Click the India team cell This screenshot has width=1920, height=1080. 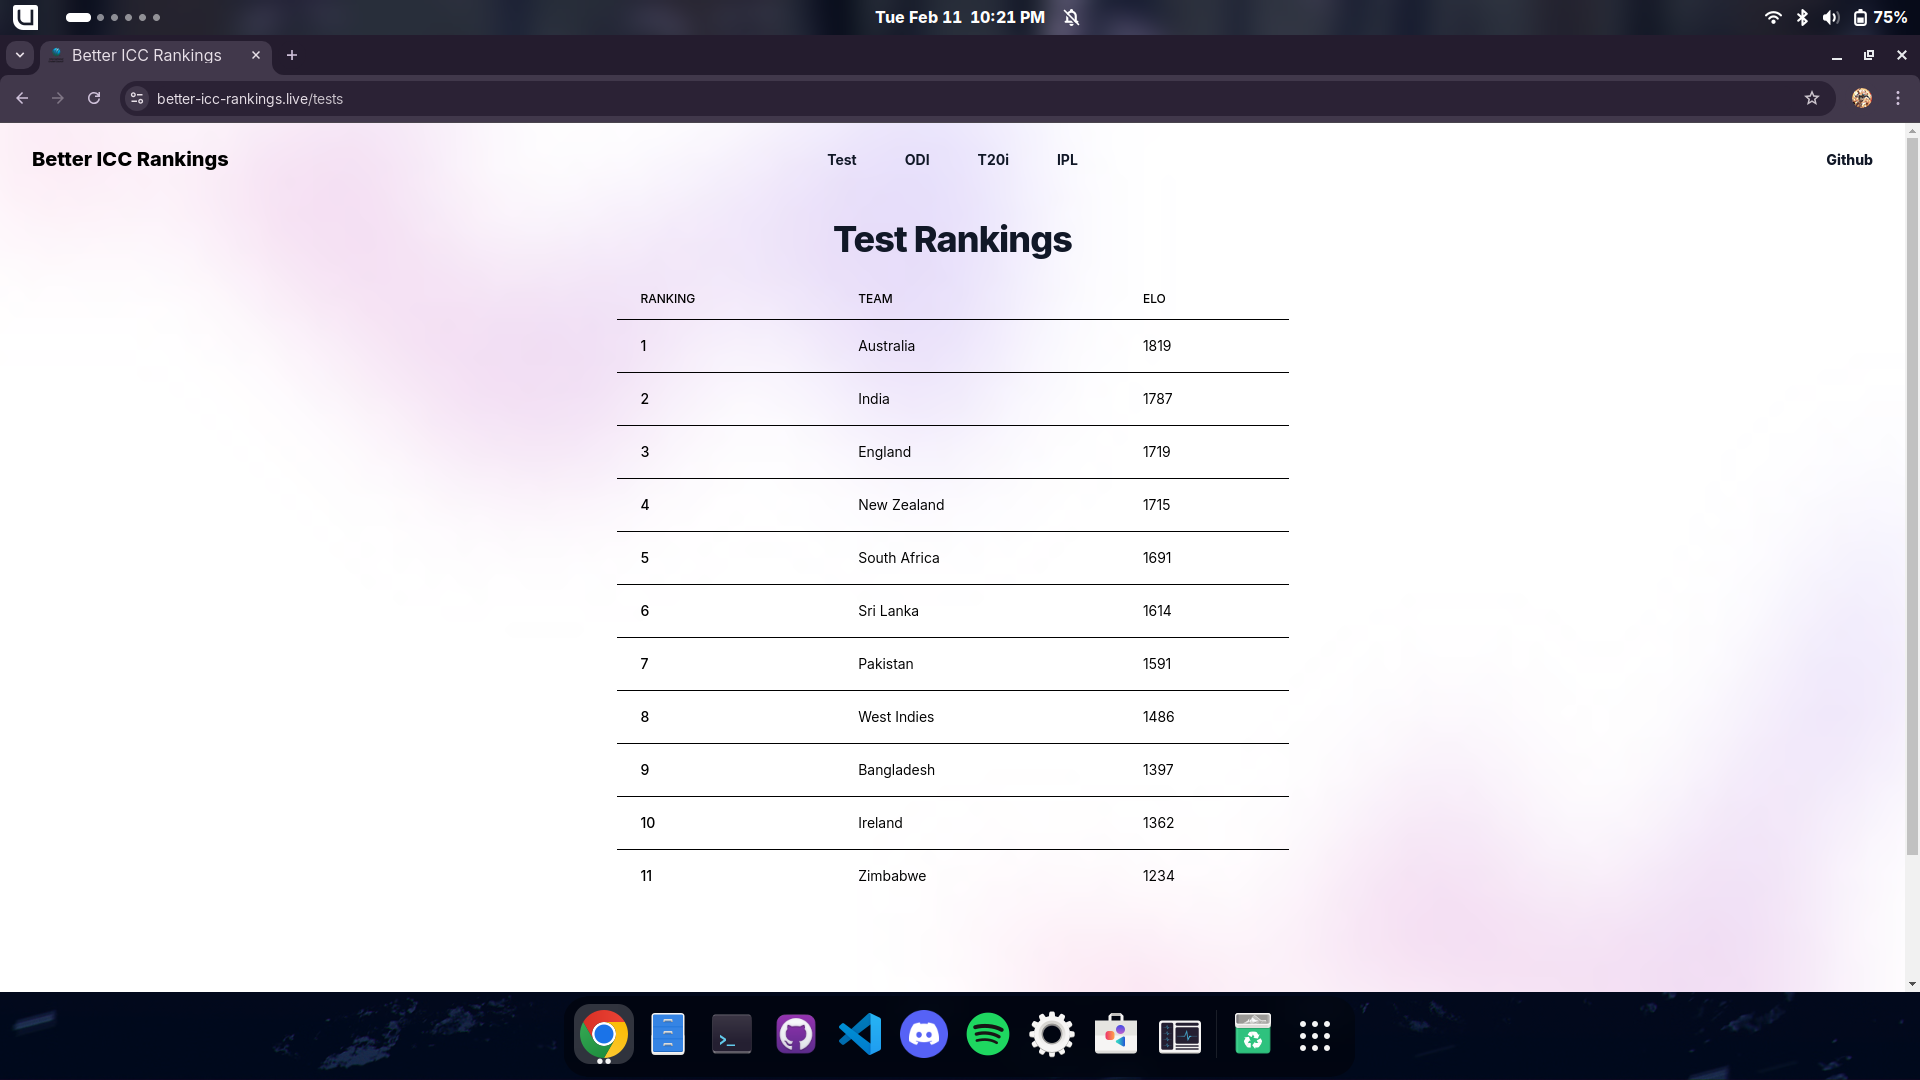pos(873,399)
